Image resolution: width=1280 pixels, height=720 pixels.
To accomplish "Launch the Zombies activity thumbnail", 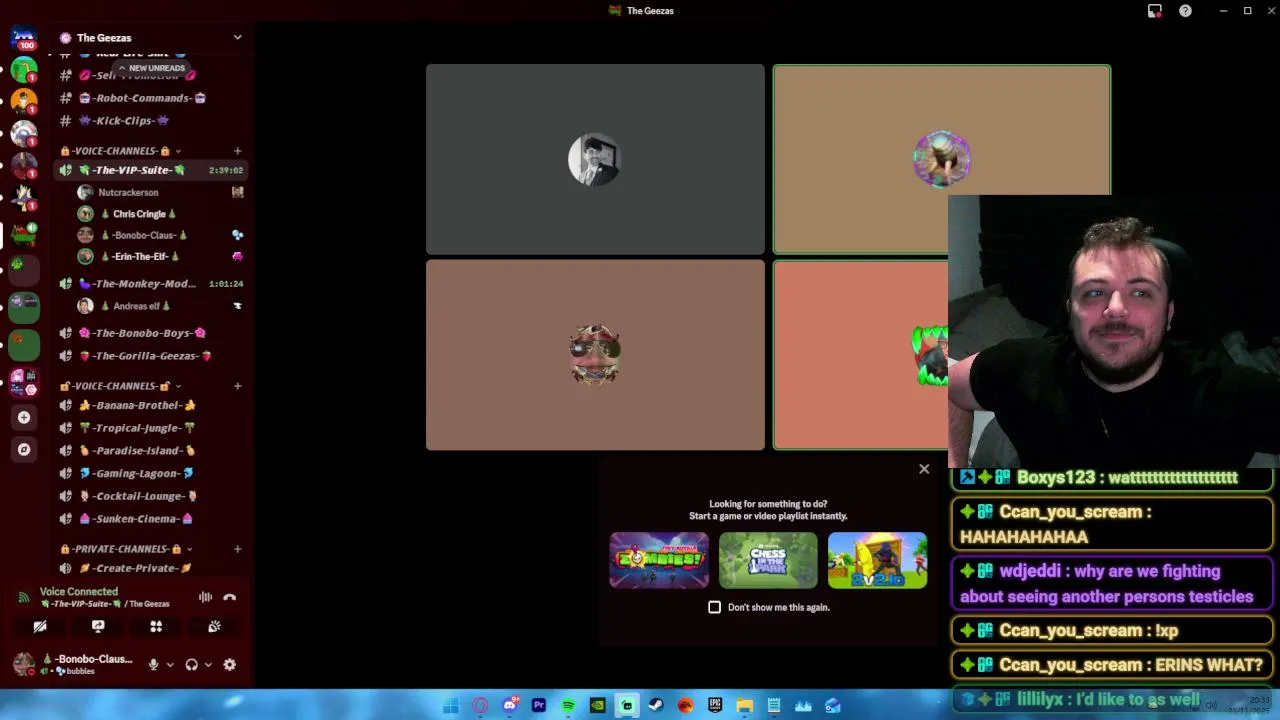I will point(659,560).
